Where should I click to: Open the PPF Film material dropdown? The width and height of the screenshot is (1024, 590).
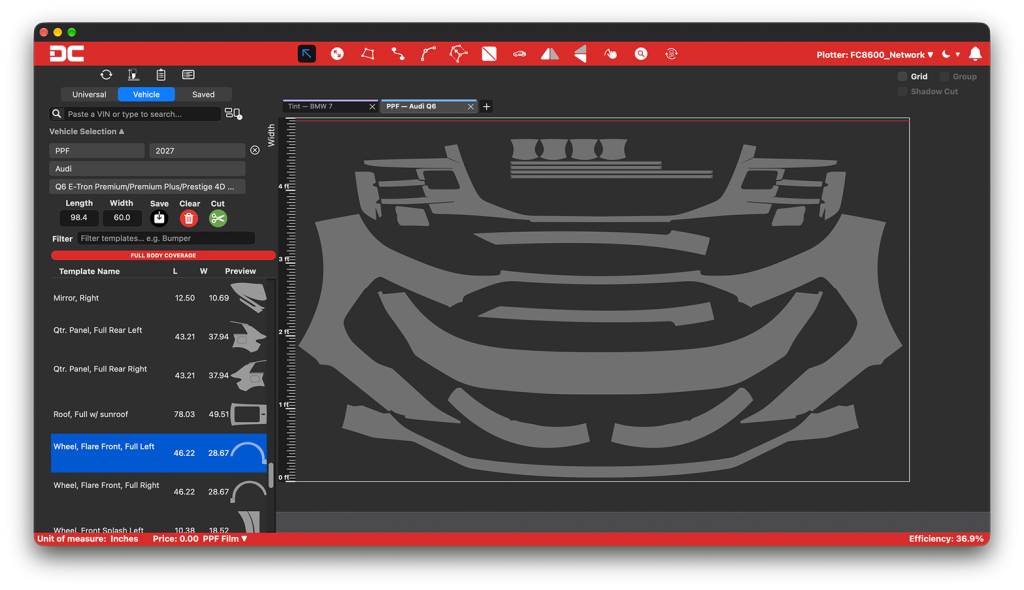225,539
